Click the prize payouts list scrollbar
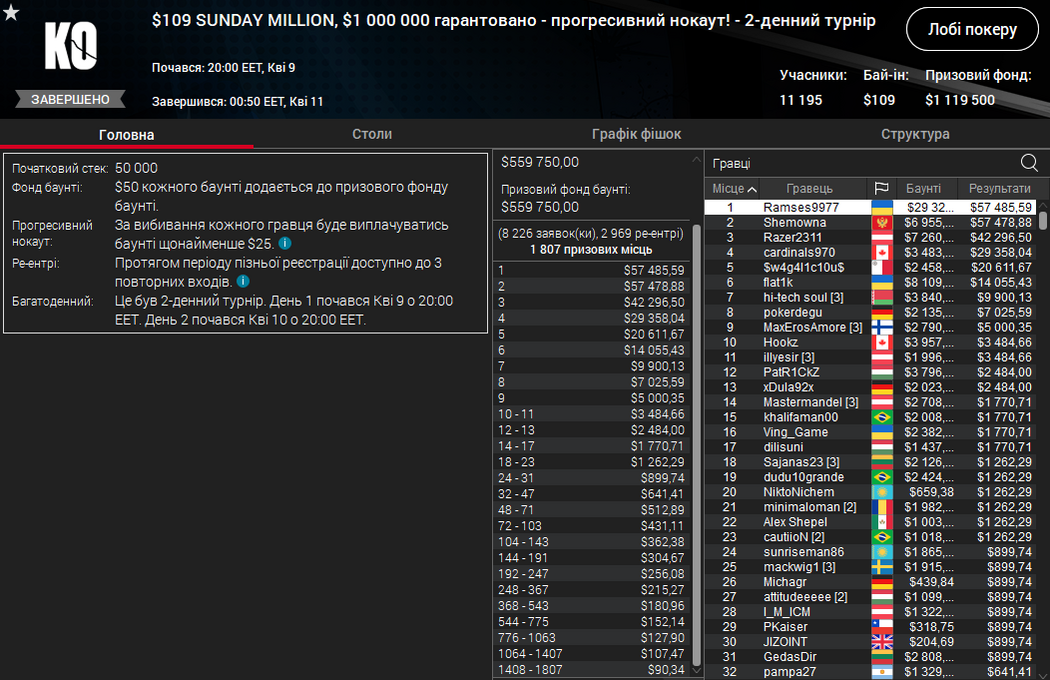The height and width of the screenshot is (680, 1050). (x=697, y=440)
